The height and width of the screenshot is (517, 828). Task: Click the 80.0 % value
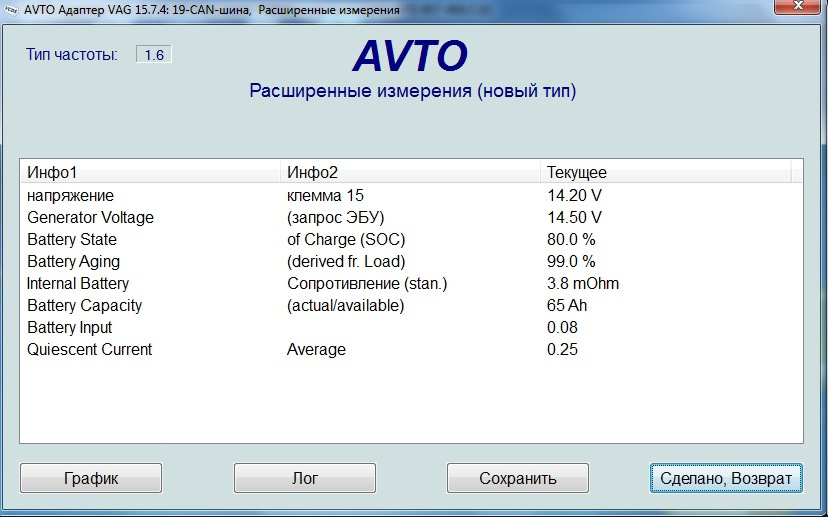[571, 240]
